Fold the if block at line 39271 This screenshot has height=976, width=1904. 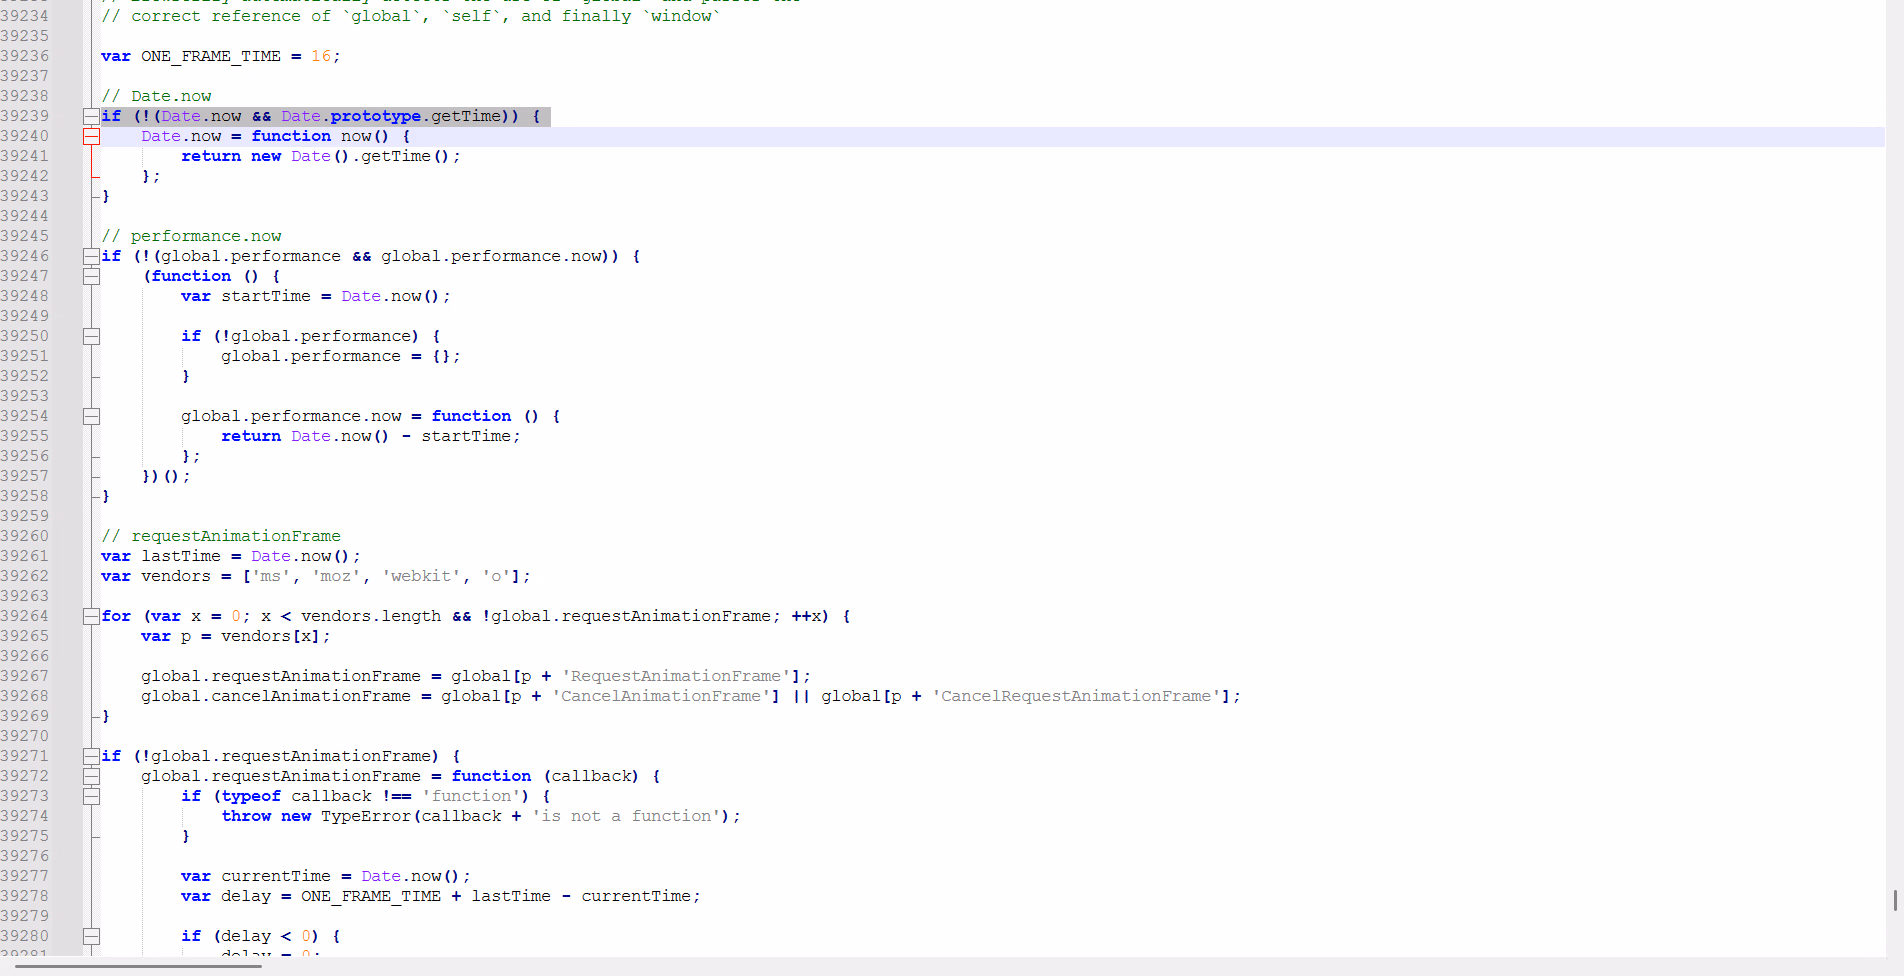91,756
